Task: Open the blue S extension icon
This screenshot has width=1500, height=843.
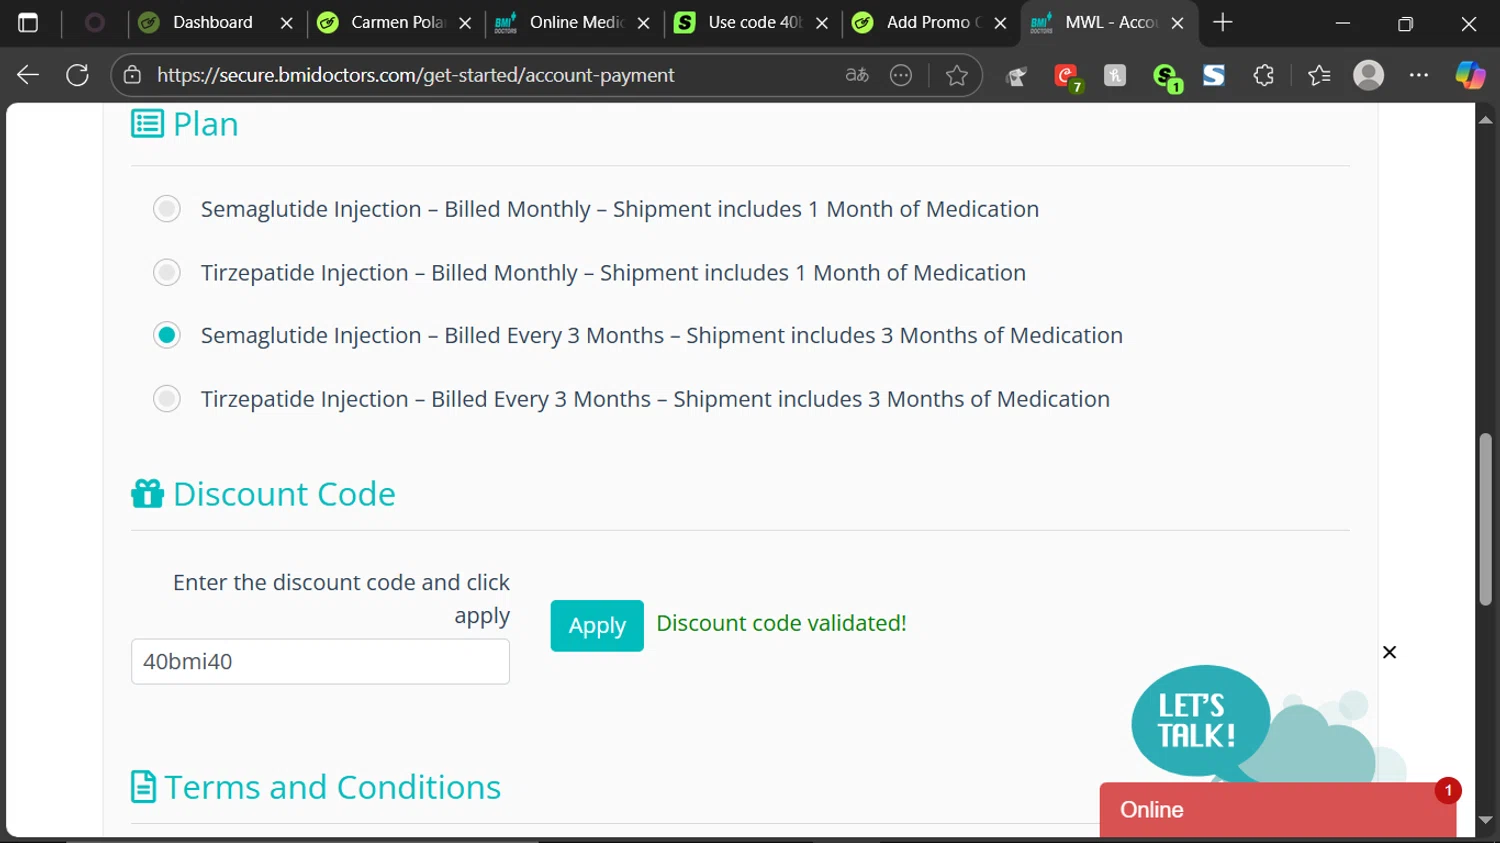Action: point(1214,75)
